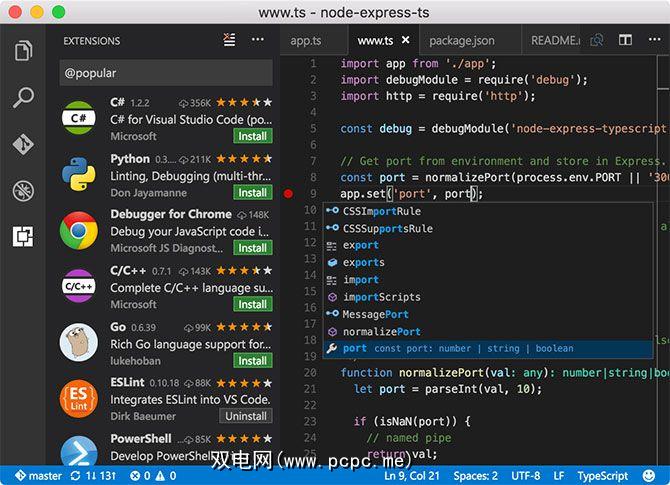Open the Debug view in activity bar

click(x=22, y=190)
